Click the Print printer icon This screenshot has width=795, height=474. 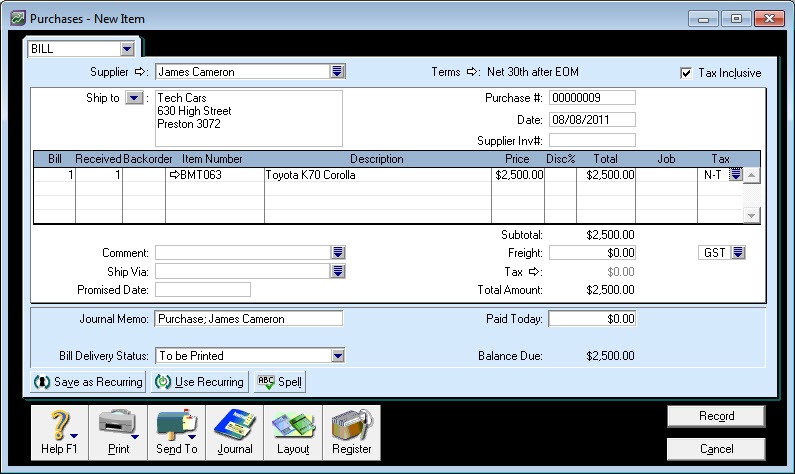(x=118, y=432)
